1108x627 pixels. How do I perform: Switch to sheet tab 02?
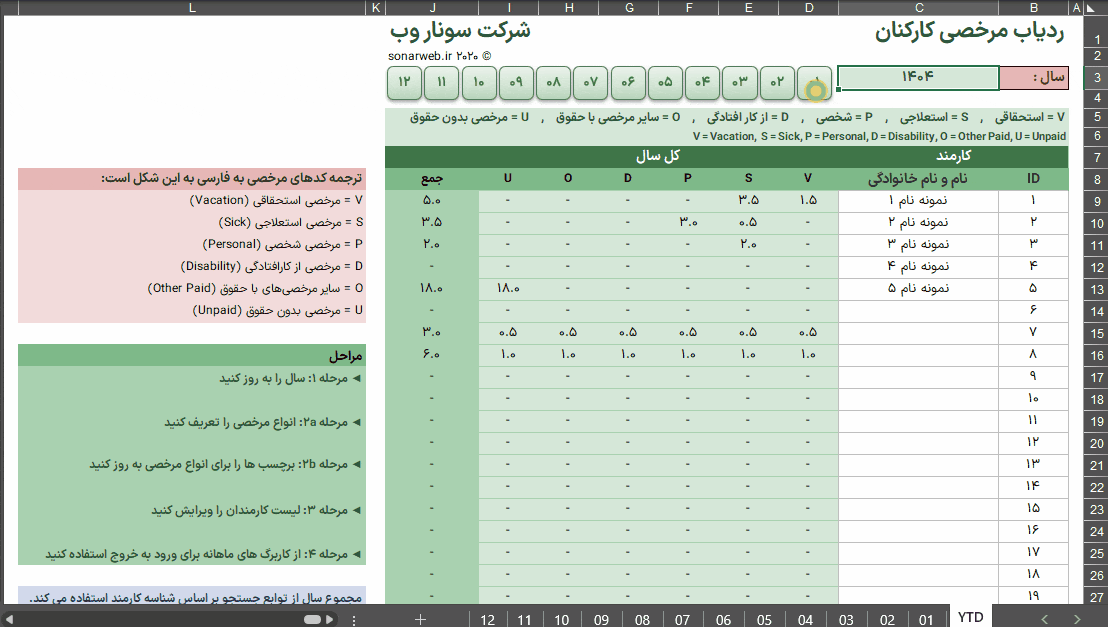click(x=888, y=619)
